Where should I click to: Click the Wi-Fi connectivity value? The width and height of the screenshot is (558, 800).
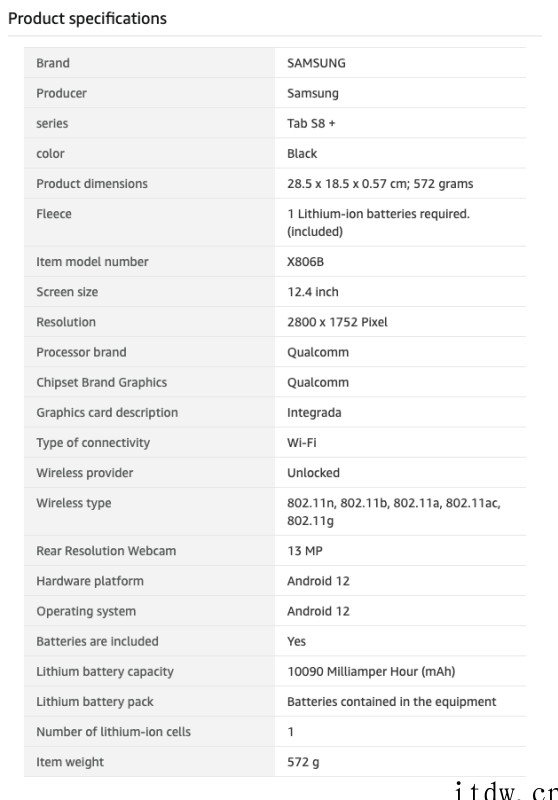coord(301,443)
